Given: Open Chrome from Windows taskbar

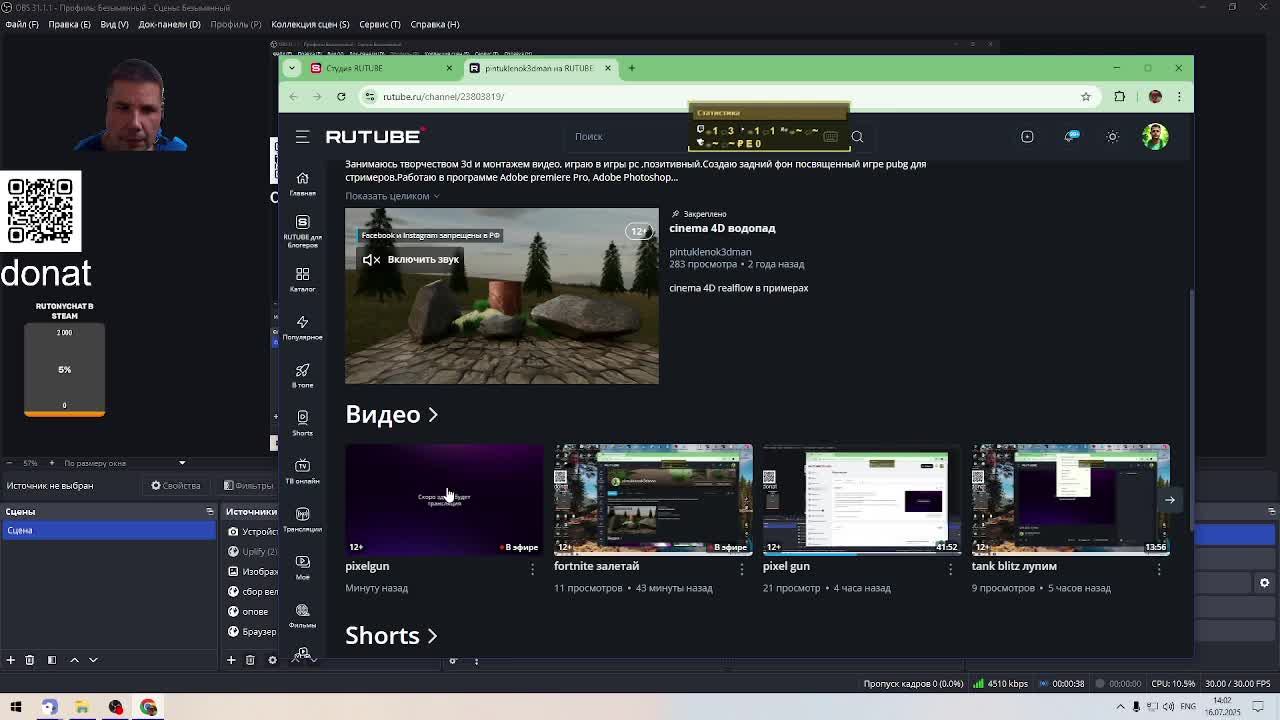Looking at the screenshot, I should (148, 707).
